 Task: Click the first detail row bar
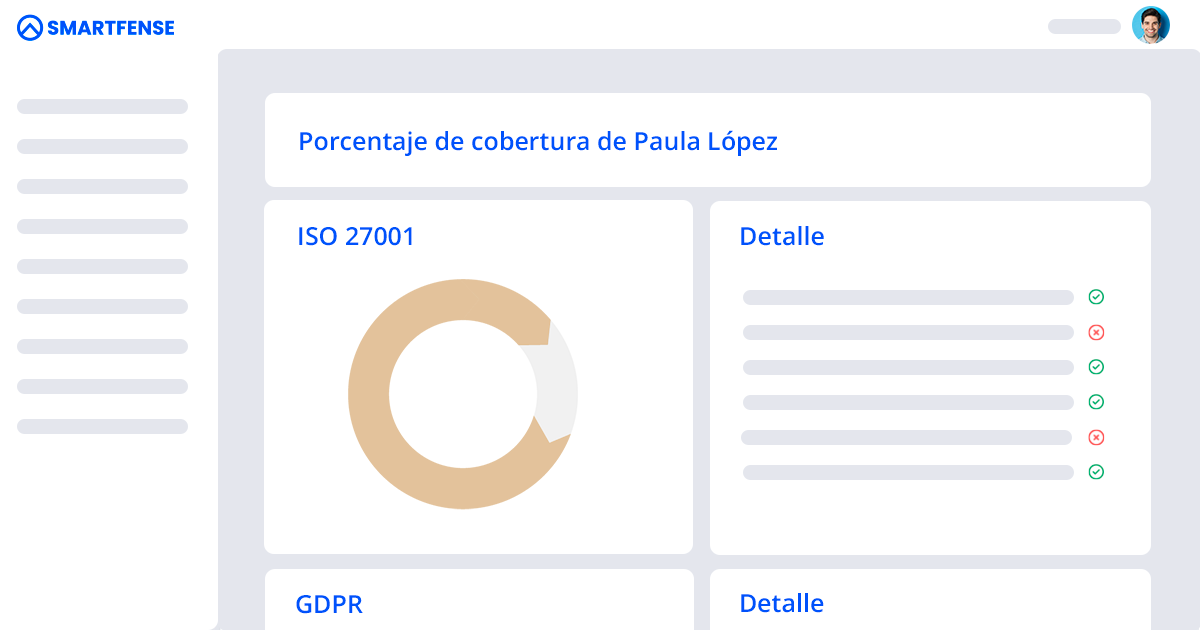(x=907, y=297)
